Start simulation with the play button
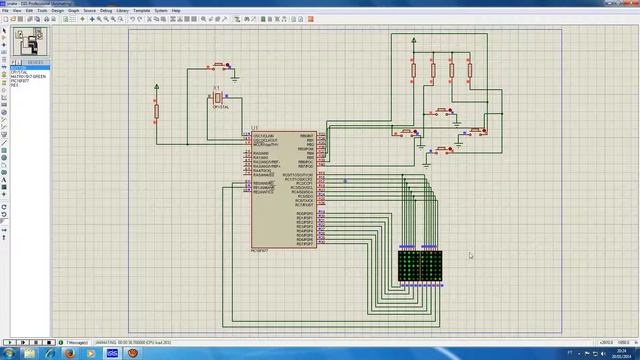This screenshot has width=640, height=360. coord(10,342)
